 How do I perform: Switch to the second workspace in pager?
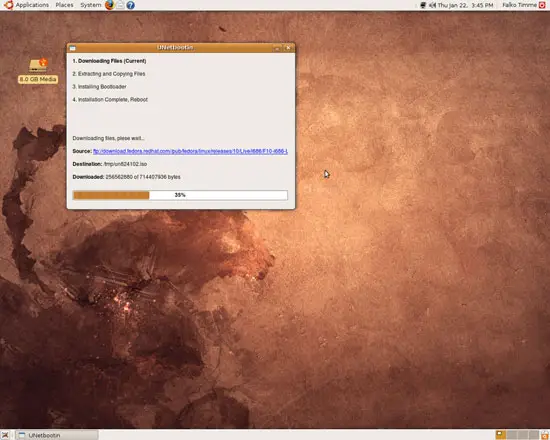click(x=511, y=435)
